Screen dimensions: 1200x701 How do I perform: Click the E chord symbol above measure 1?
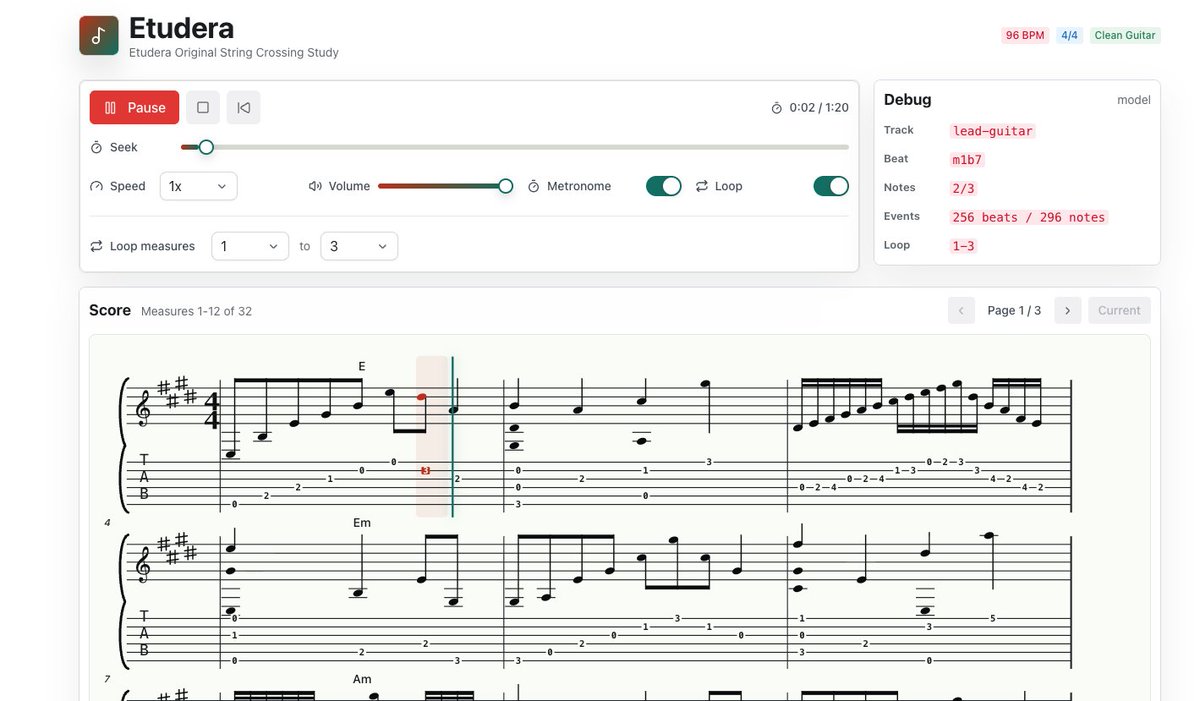click(x=362, y=367)
